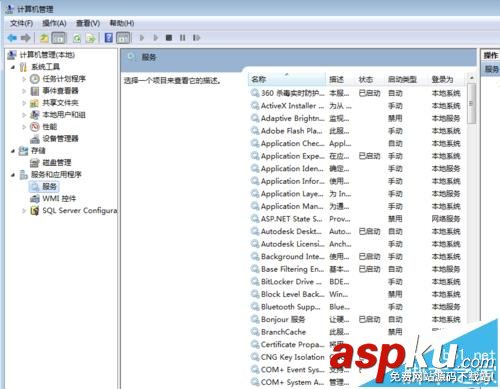Select the 本地用户和组 tree icon
500x389 pixels.
click(x=35, y=115)
